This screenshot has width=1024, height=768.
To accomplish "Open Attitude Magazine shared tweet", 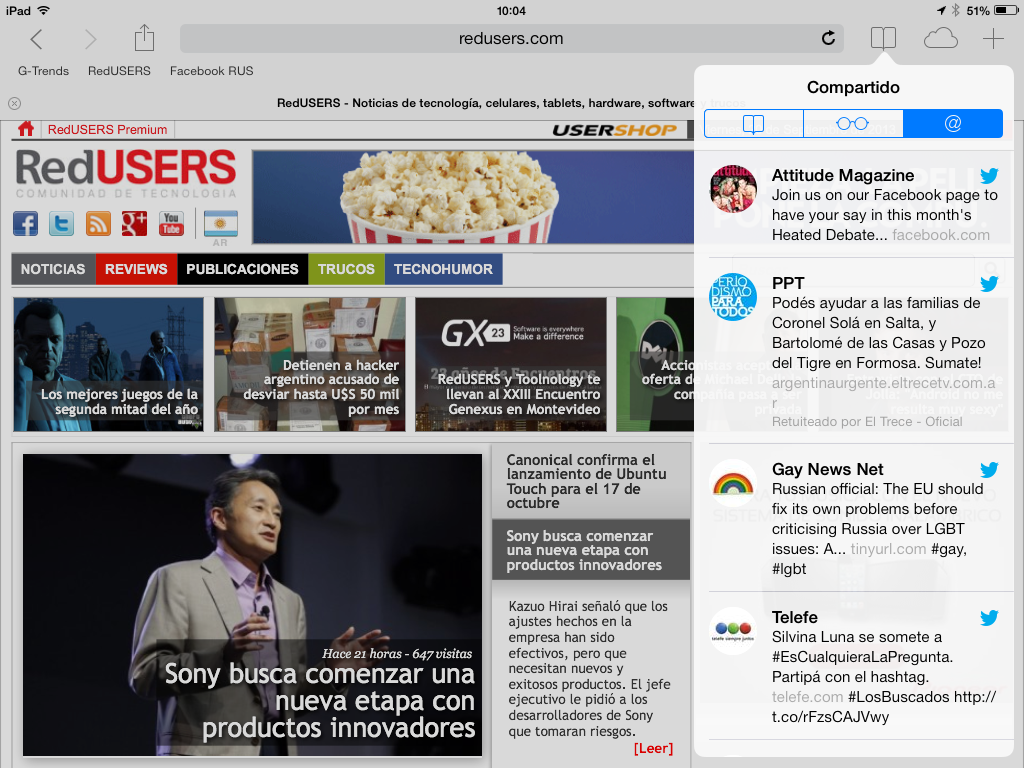I will click(854, 204).
